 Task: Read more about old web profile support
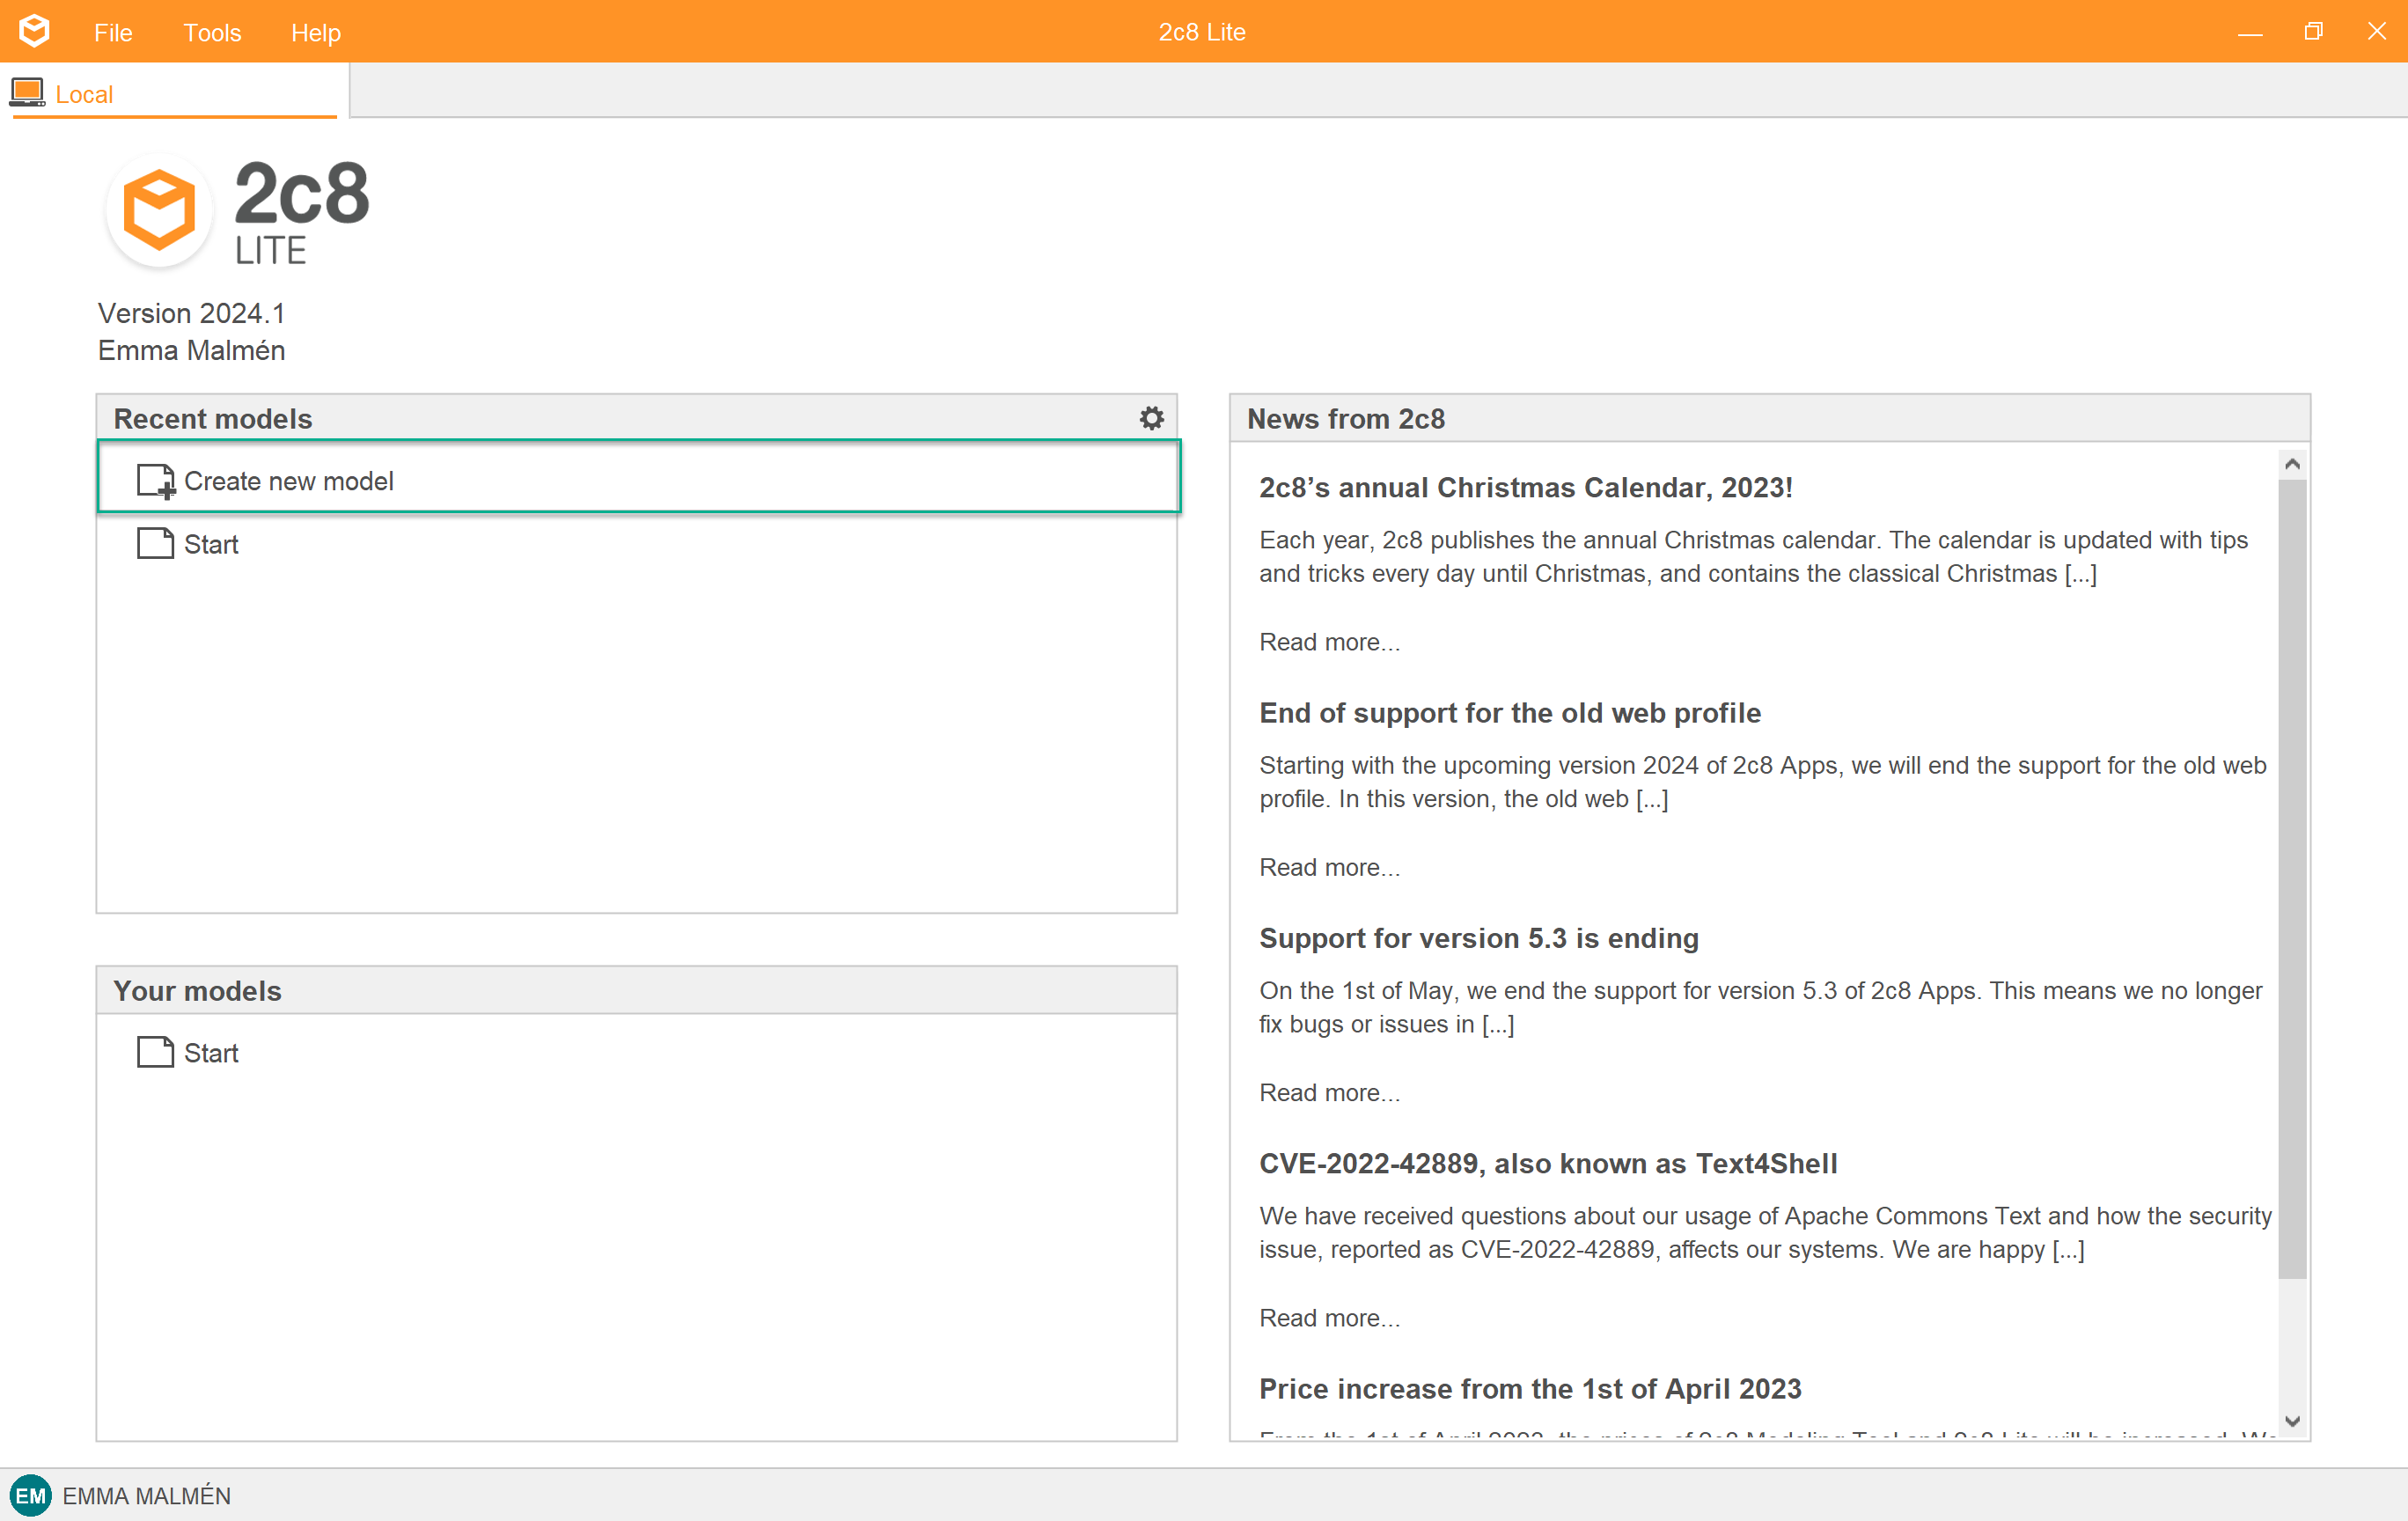pos(1329,867)
